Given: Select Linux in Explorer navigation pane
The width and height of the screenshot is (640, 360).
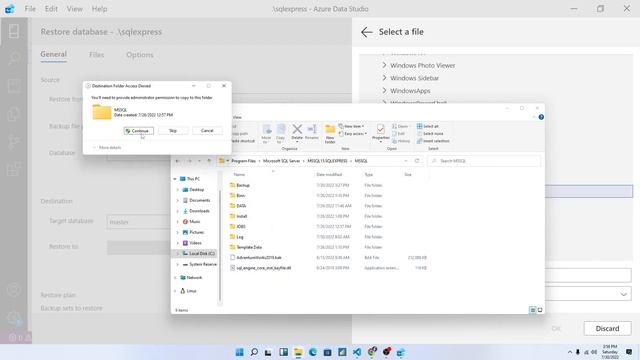Looking at the screenshot, I should (x=191, y=291).
